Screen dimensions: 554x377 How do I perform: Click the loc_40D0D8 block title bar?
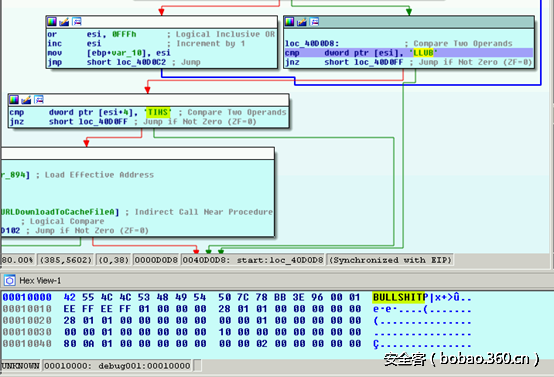pos(409,22)
